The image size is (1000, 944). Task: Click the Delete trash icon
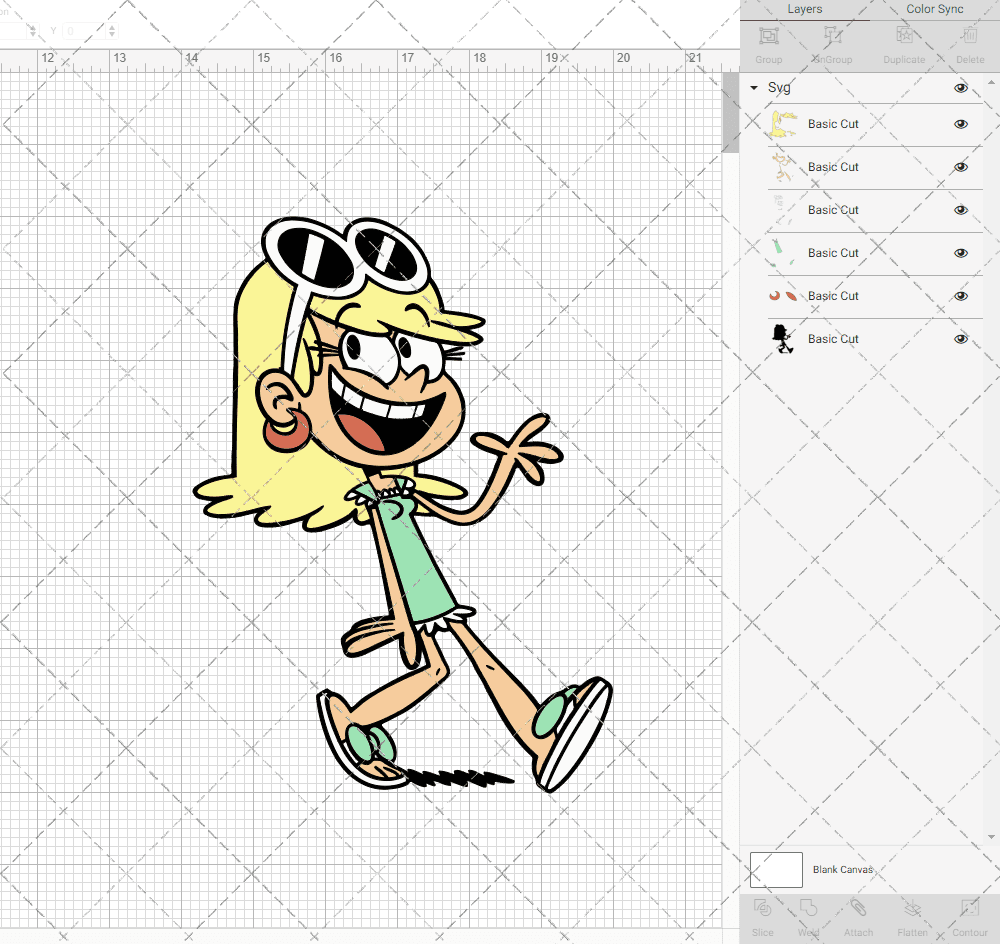(x=970, y=36)
